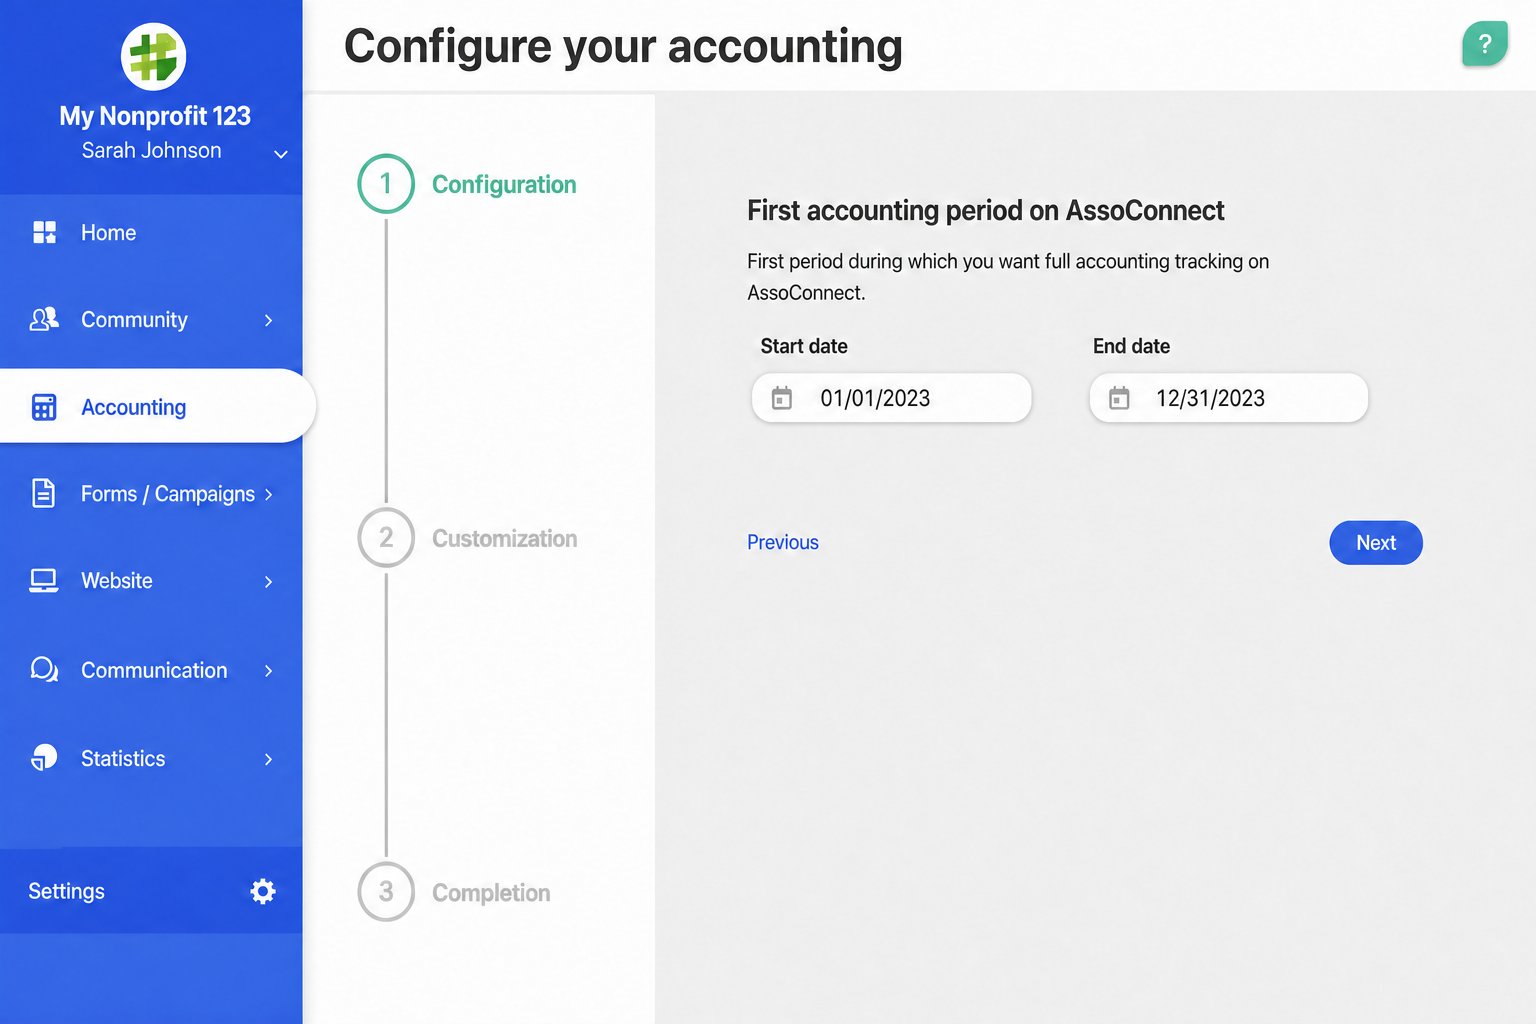Open the Settings gear icon
The height and width of the screenshot is (1024, 1536).
click(x=263, y=891)
